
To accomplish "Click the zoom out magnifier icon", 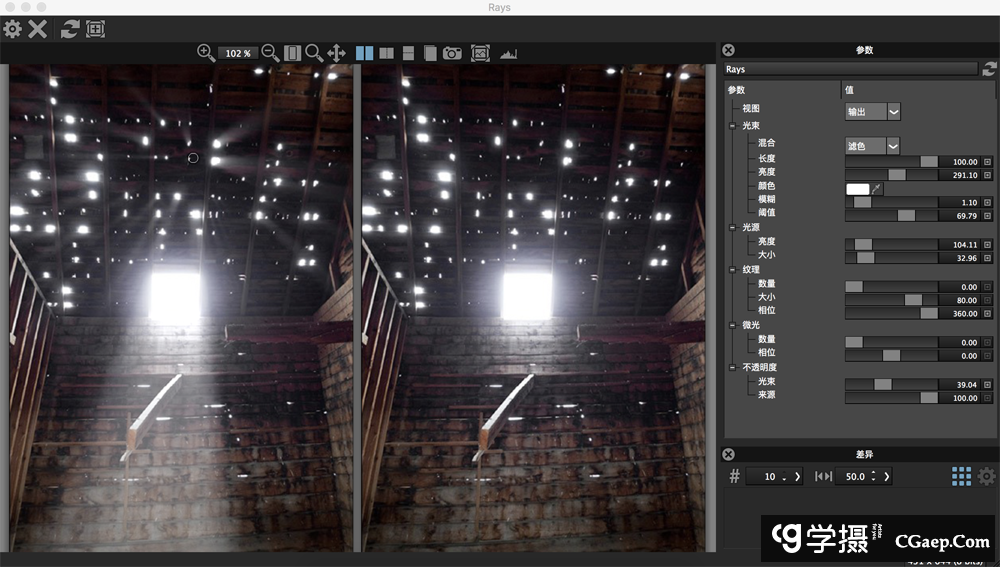I will tap(270, 53).
